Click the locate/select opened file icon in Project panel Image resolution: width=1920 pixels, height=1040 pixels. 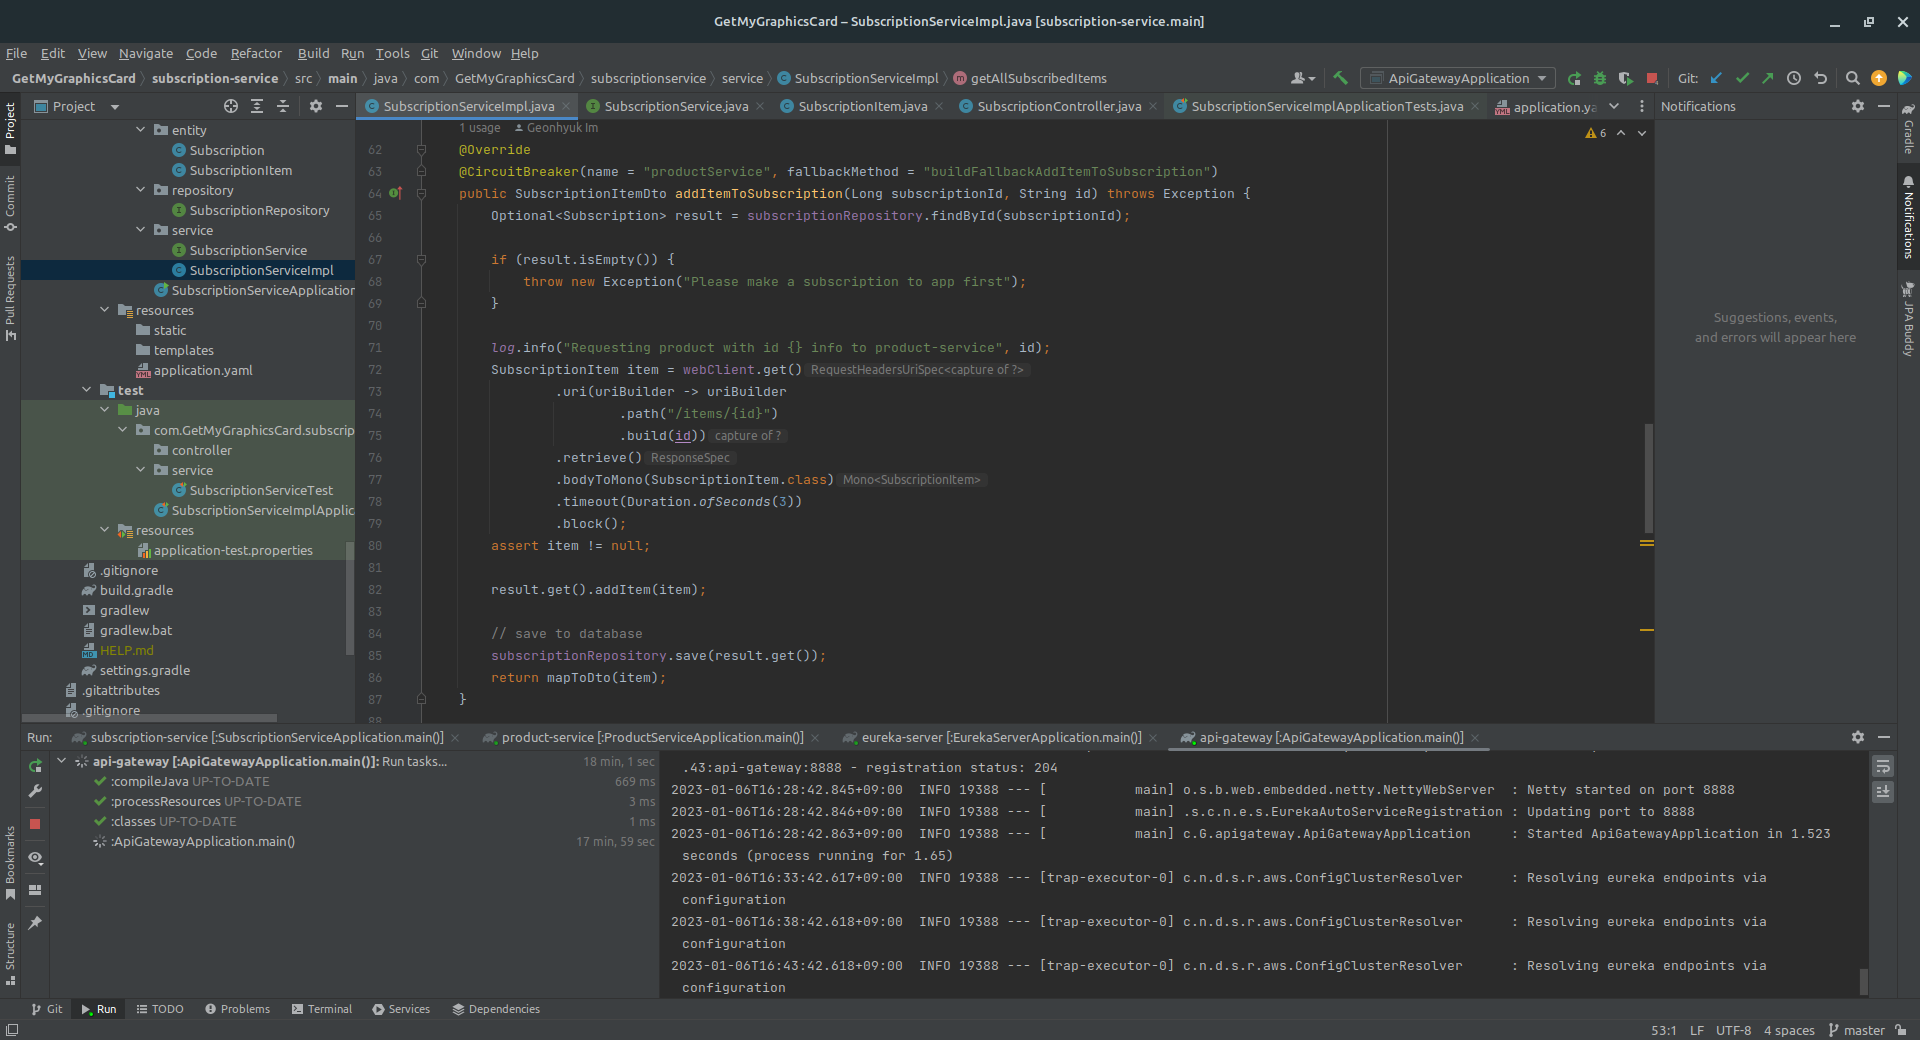tap(231, 106)
